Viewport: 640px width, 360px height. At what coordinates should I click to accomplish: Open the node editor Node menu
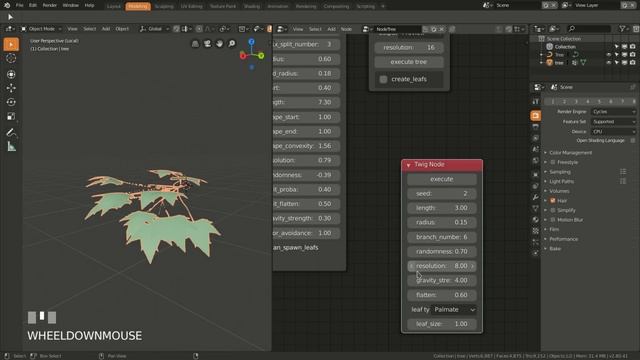346,29
